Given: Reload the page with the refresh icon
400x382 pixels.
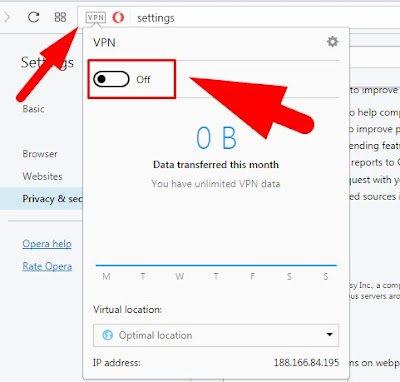Looking at the screenshot, I should tap(33, 17).
